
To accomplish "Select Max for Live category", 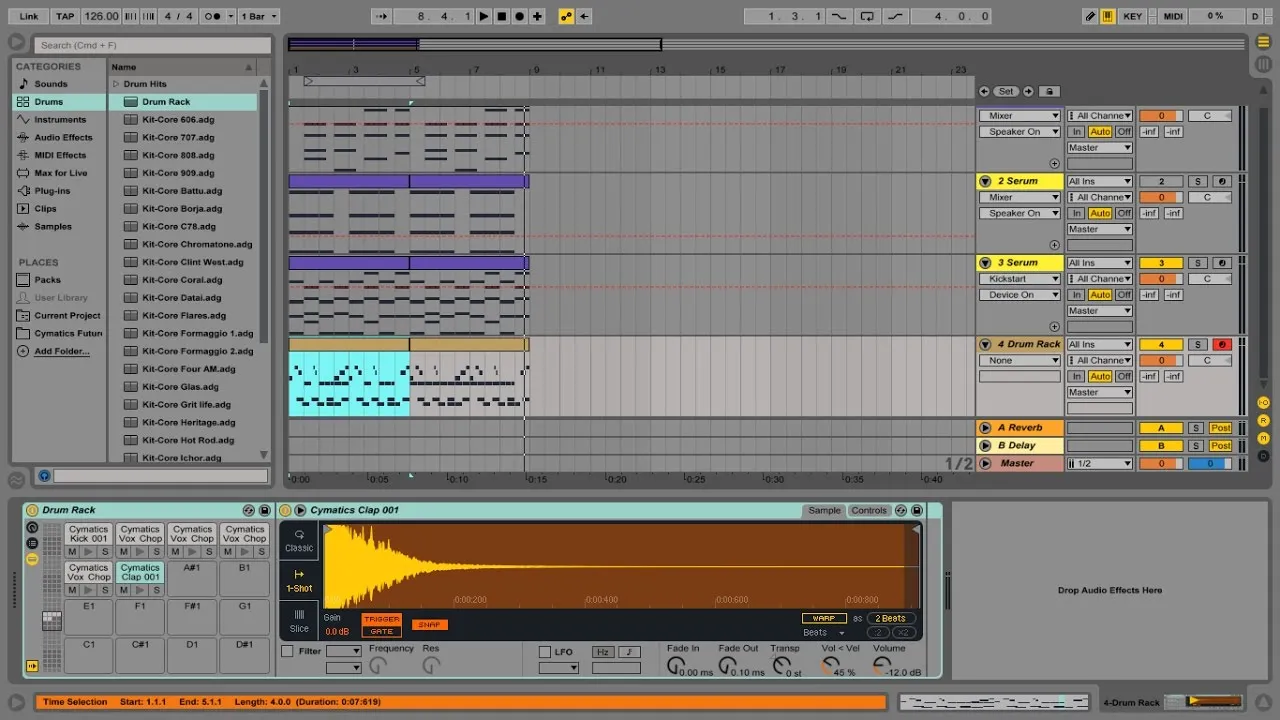I will point(60,173).
